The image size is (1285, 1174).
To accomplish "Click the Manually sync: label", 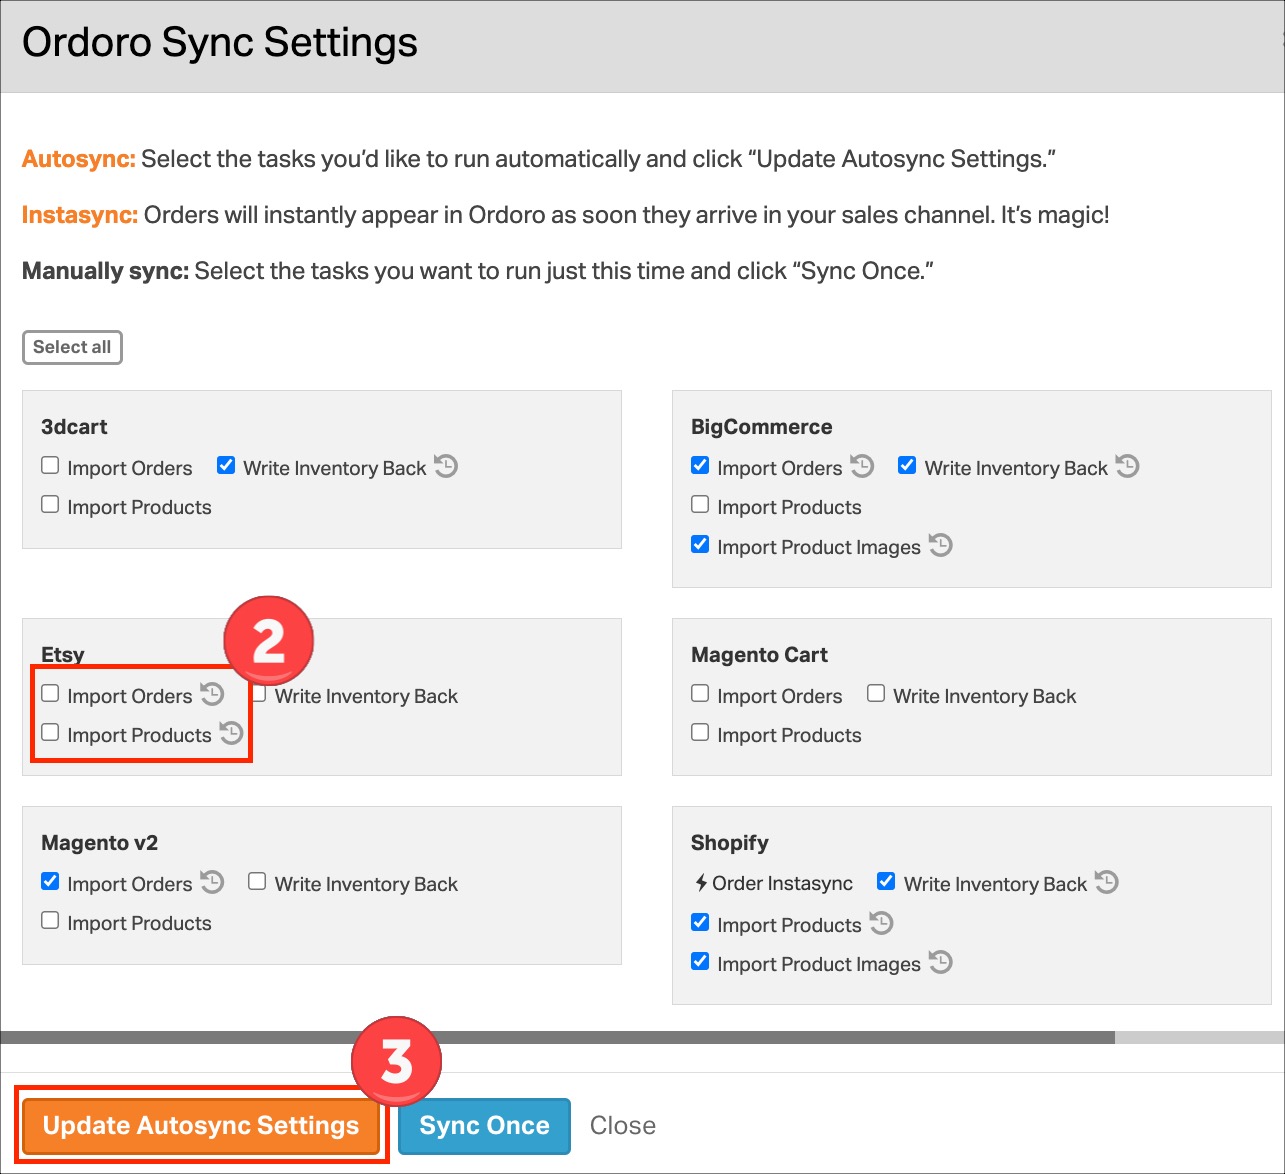I will [x=106, y=271].
